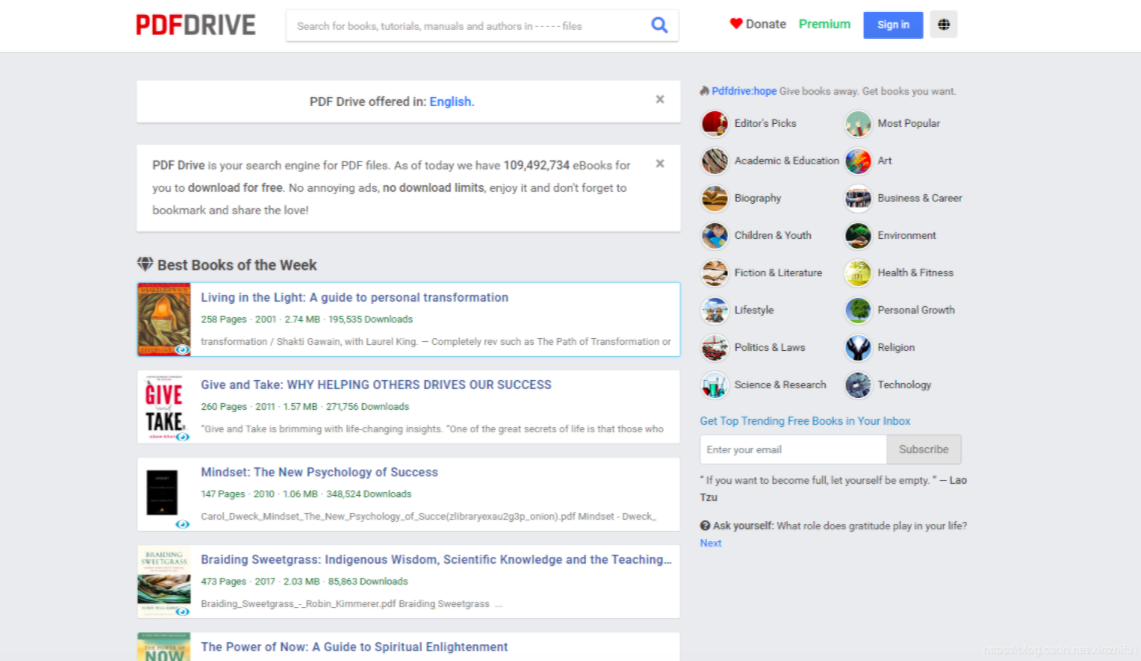Open the Pdfdrive:hope link
The image size is (1141, 661).
pos(744,91)
